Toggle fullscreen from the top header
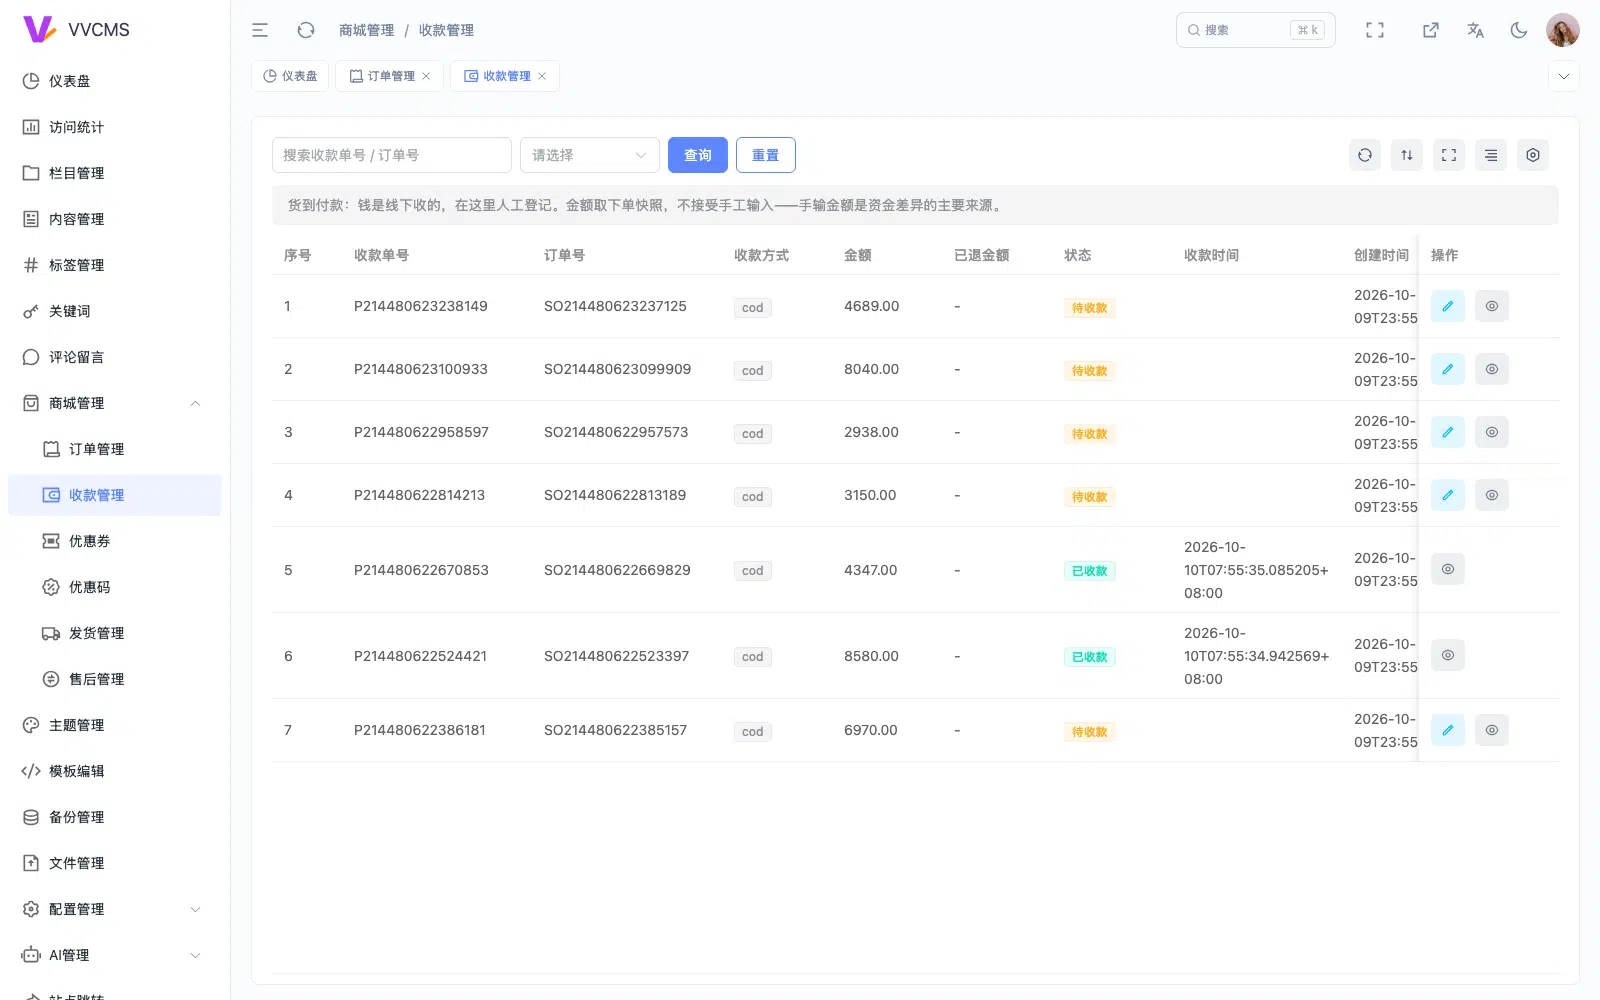Viewport: 1600px width, 1000px height. point(1375,30)
